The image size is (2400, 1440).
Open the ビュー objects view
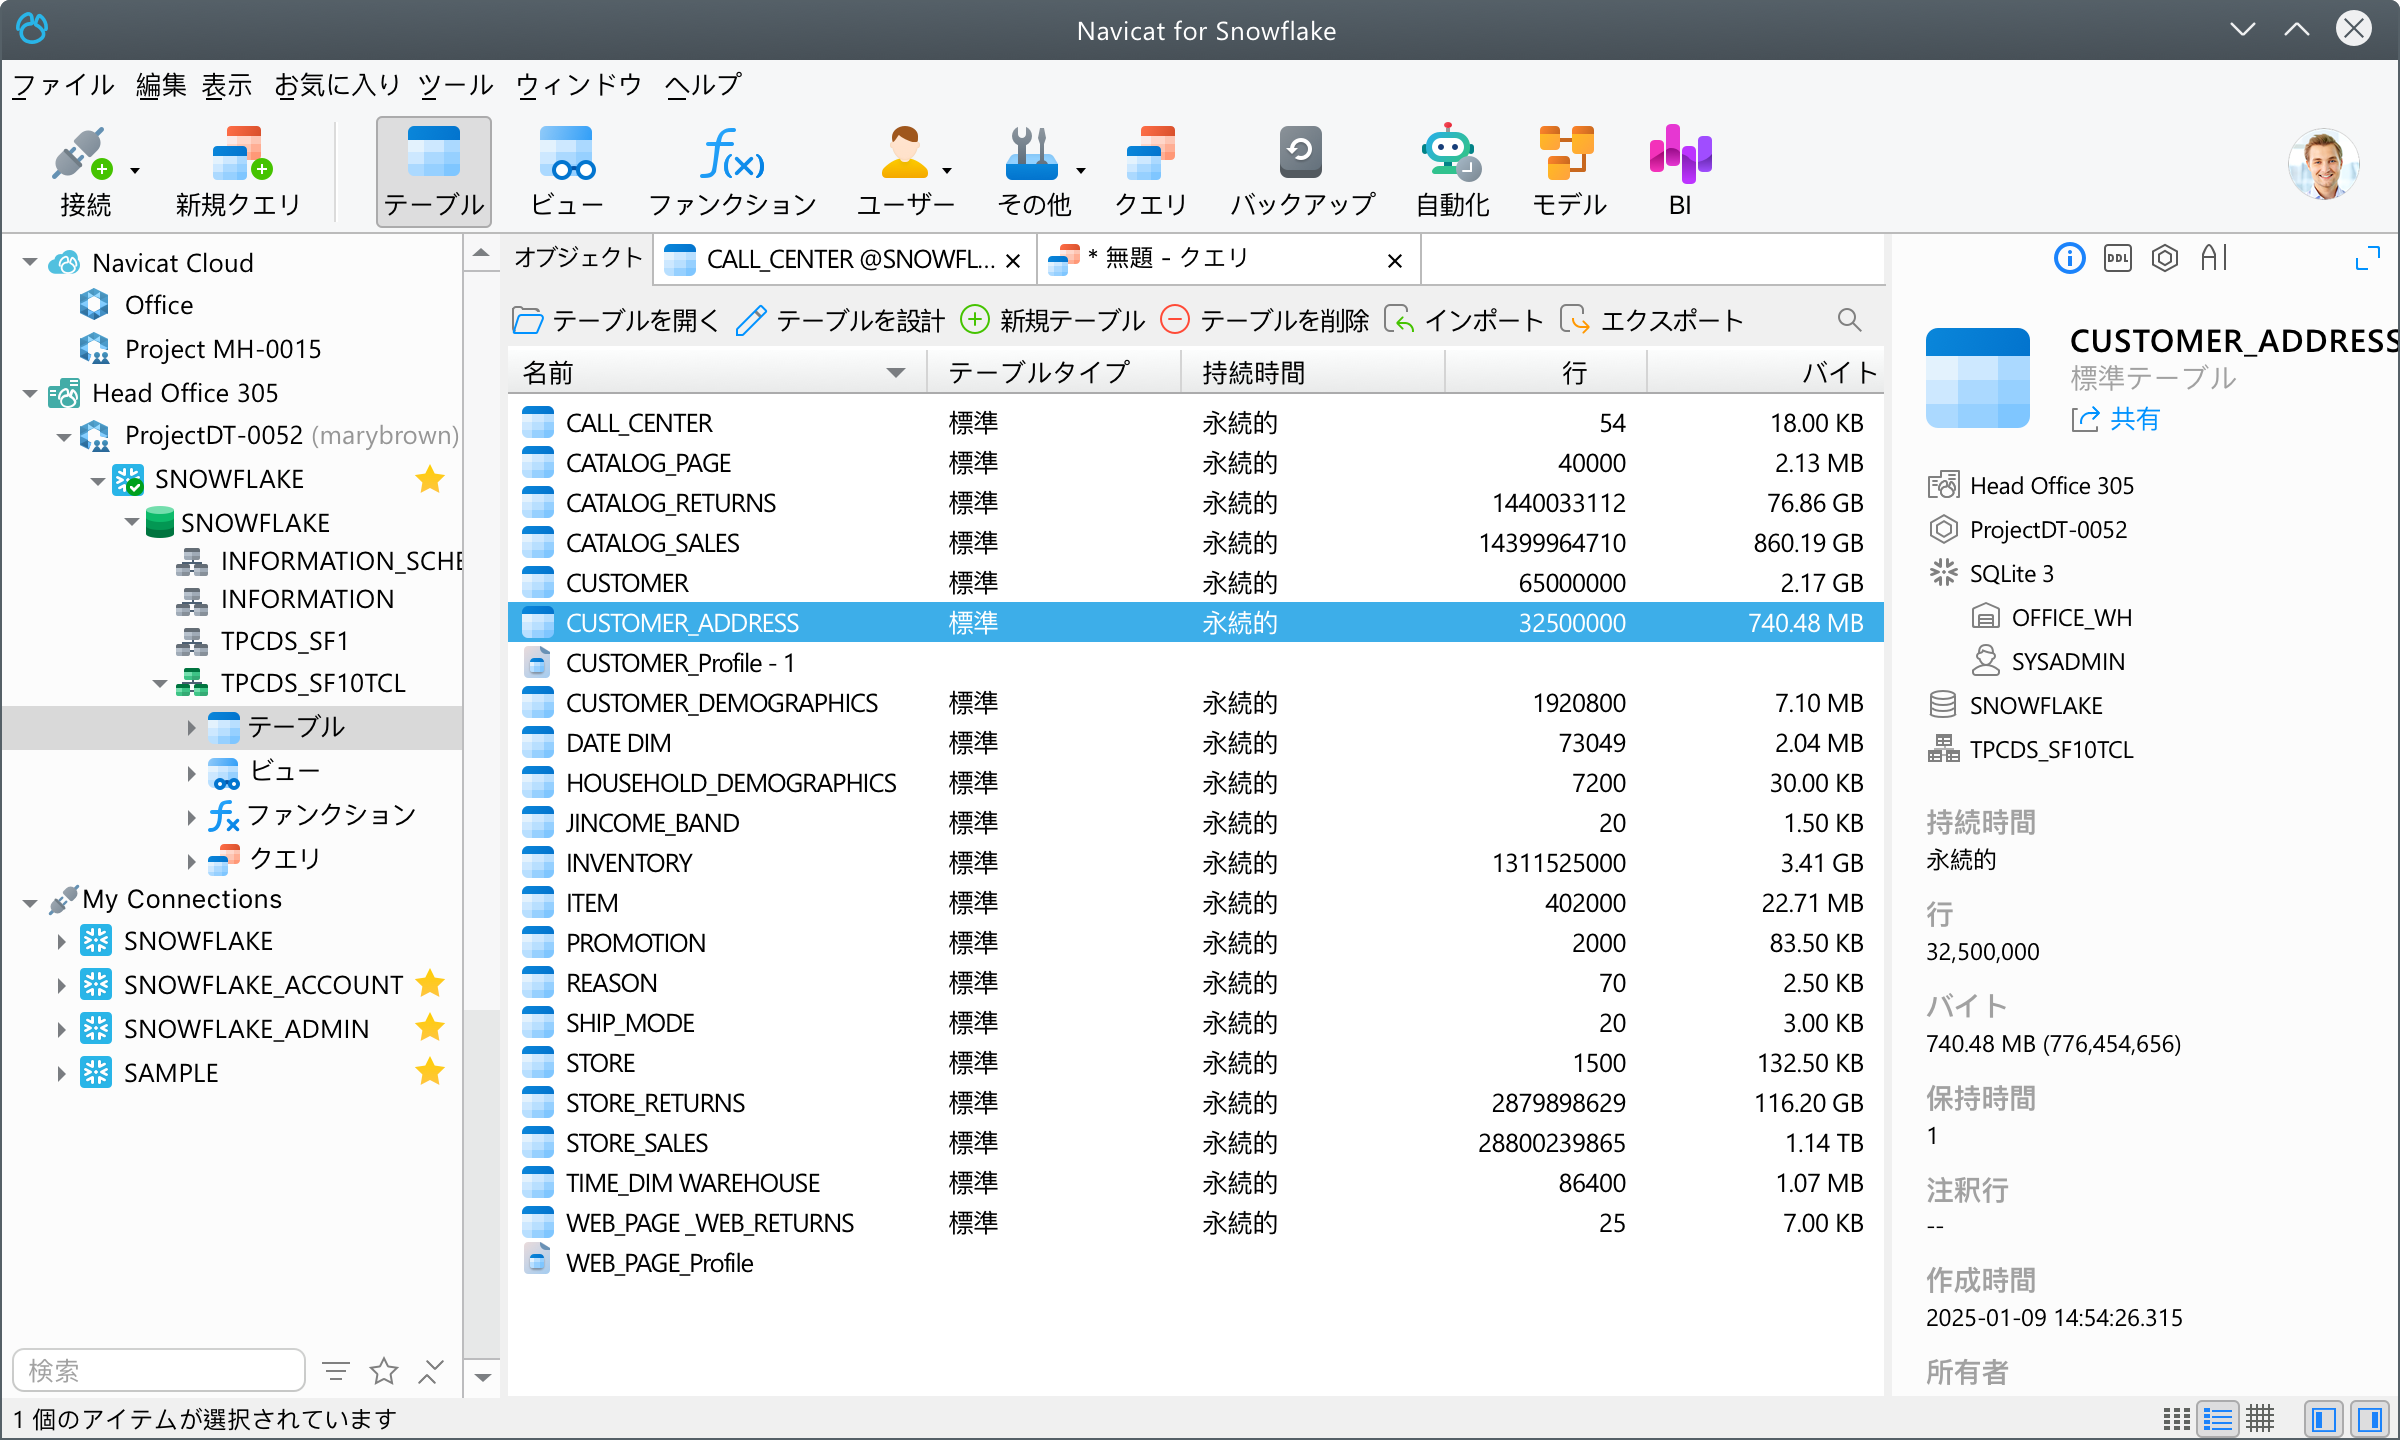coord(566,172)
